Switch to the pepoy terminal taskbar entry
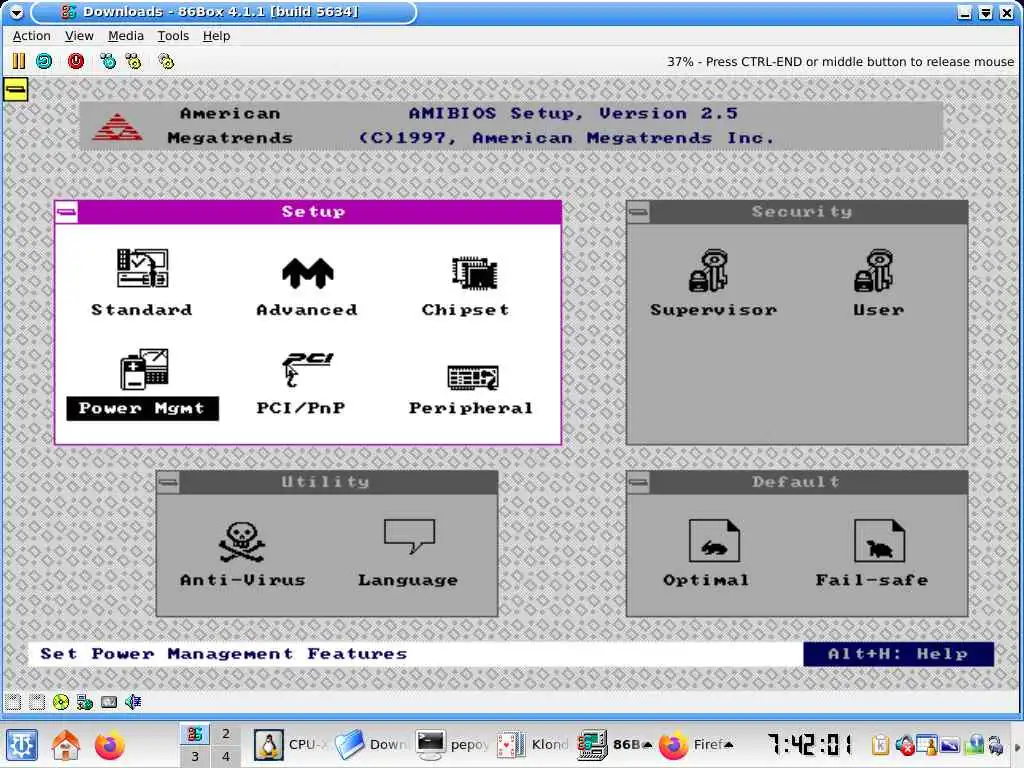Viewport: 1024px width, 768px height. 453,744
